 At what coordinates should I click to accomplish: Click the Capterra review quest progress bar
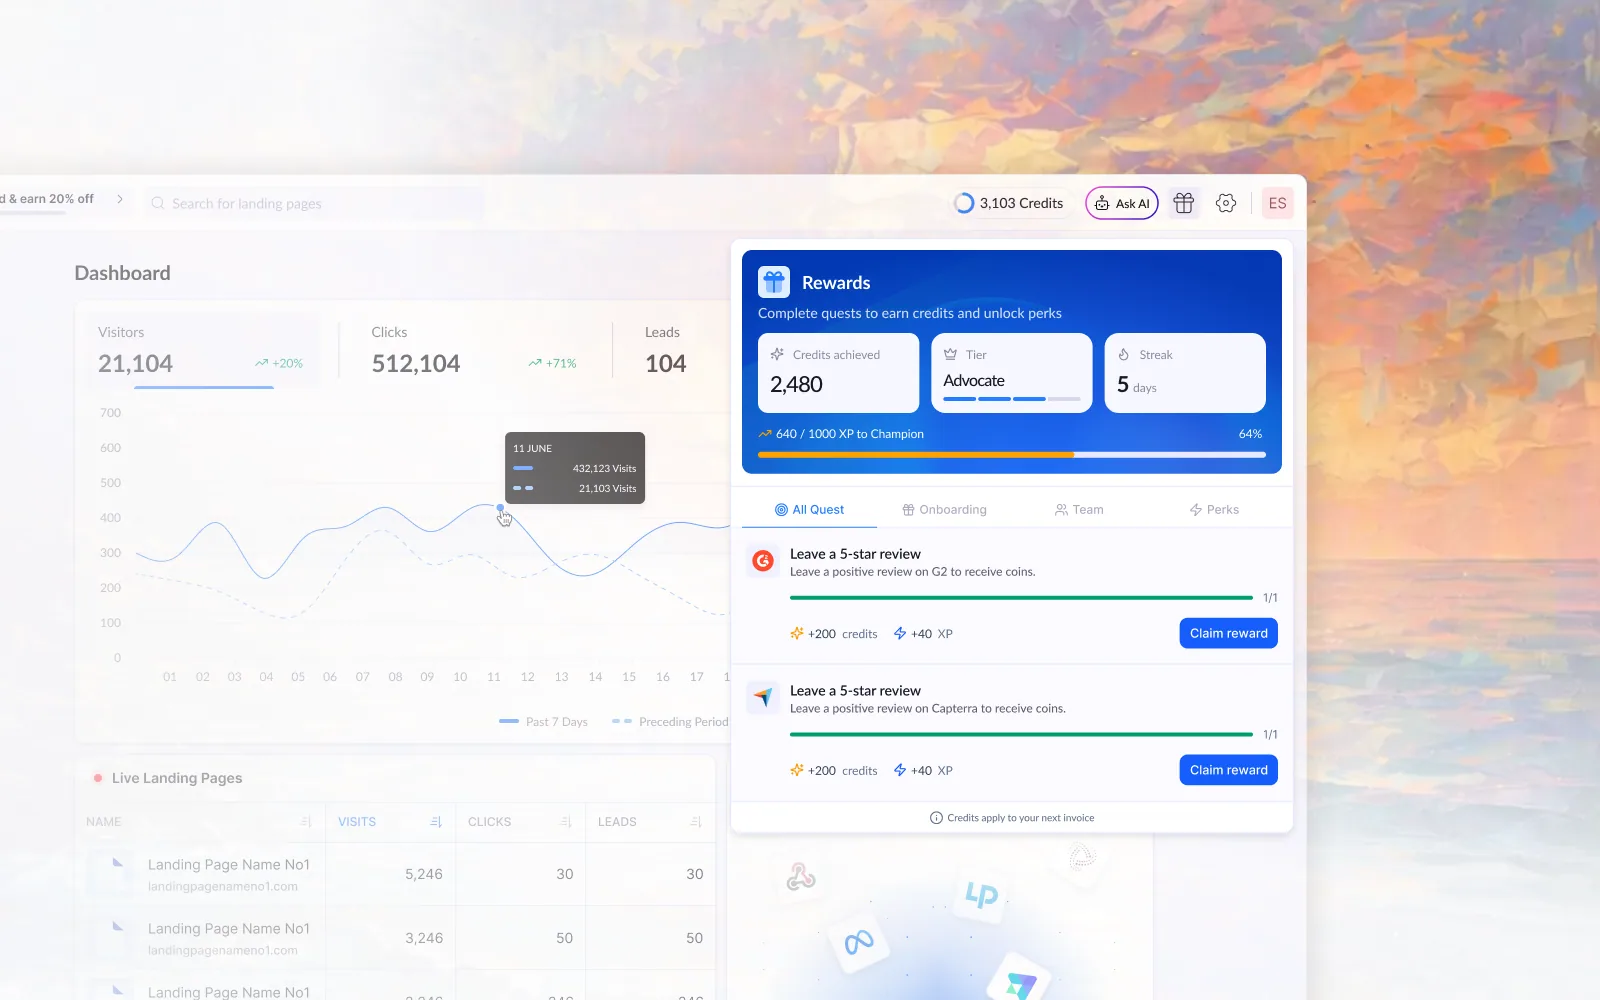[1021, 734]
